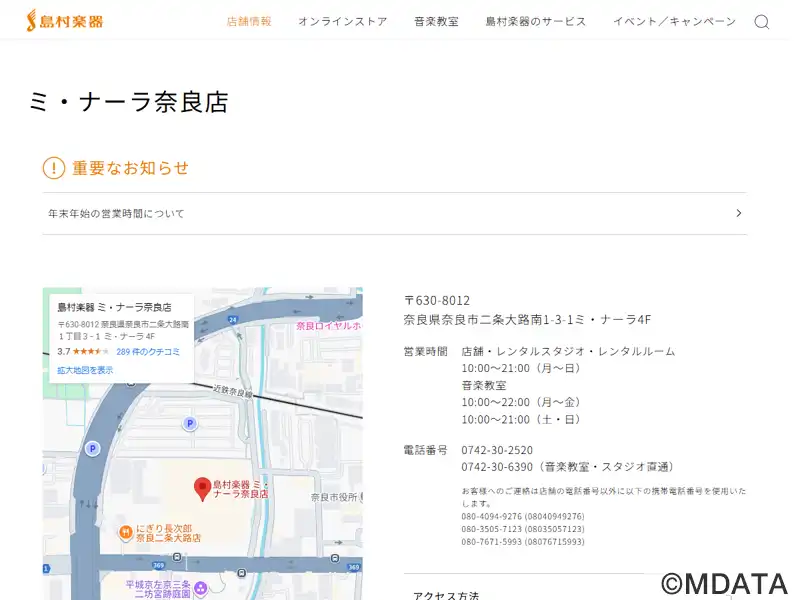Viewport: 800px width, 600px height.
Task: Click the 平城京左京三条二坊宮跡庭園 landmark icon
Action: [201, 589]
